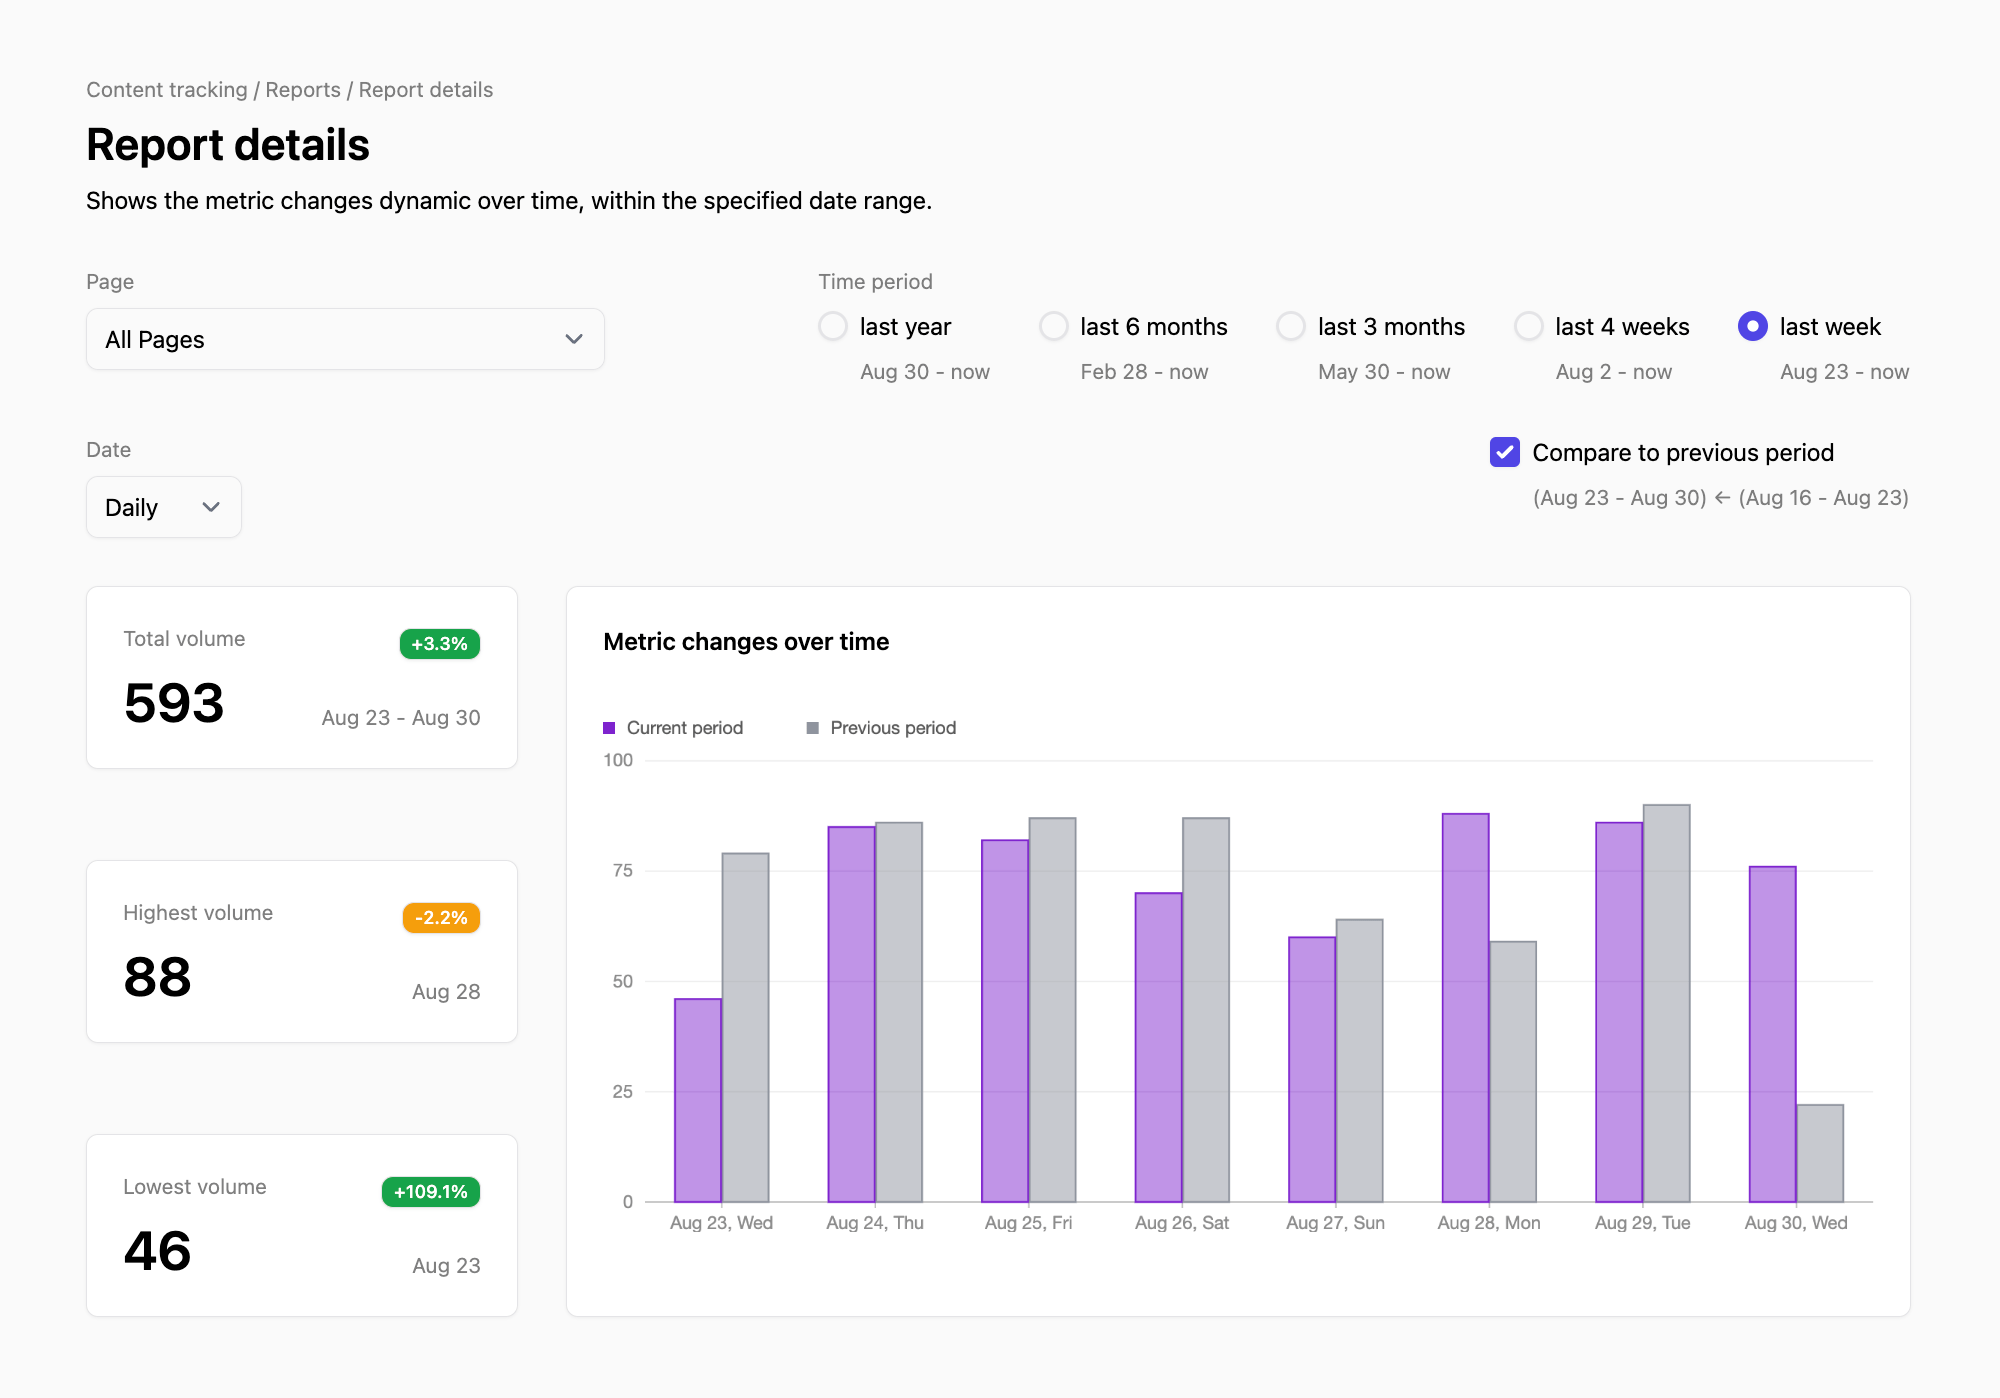Screen dimensions: 2000x1398
Task: Click the Aug 30 previous period bar
Action: click(1820, 1153)
